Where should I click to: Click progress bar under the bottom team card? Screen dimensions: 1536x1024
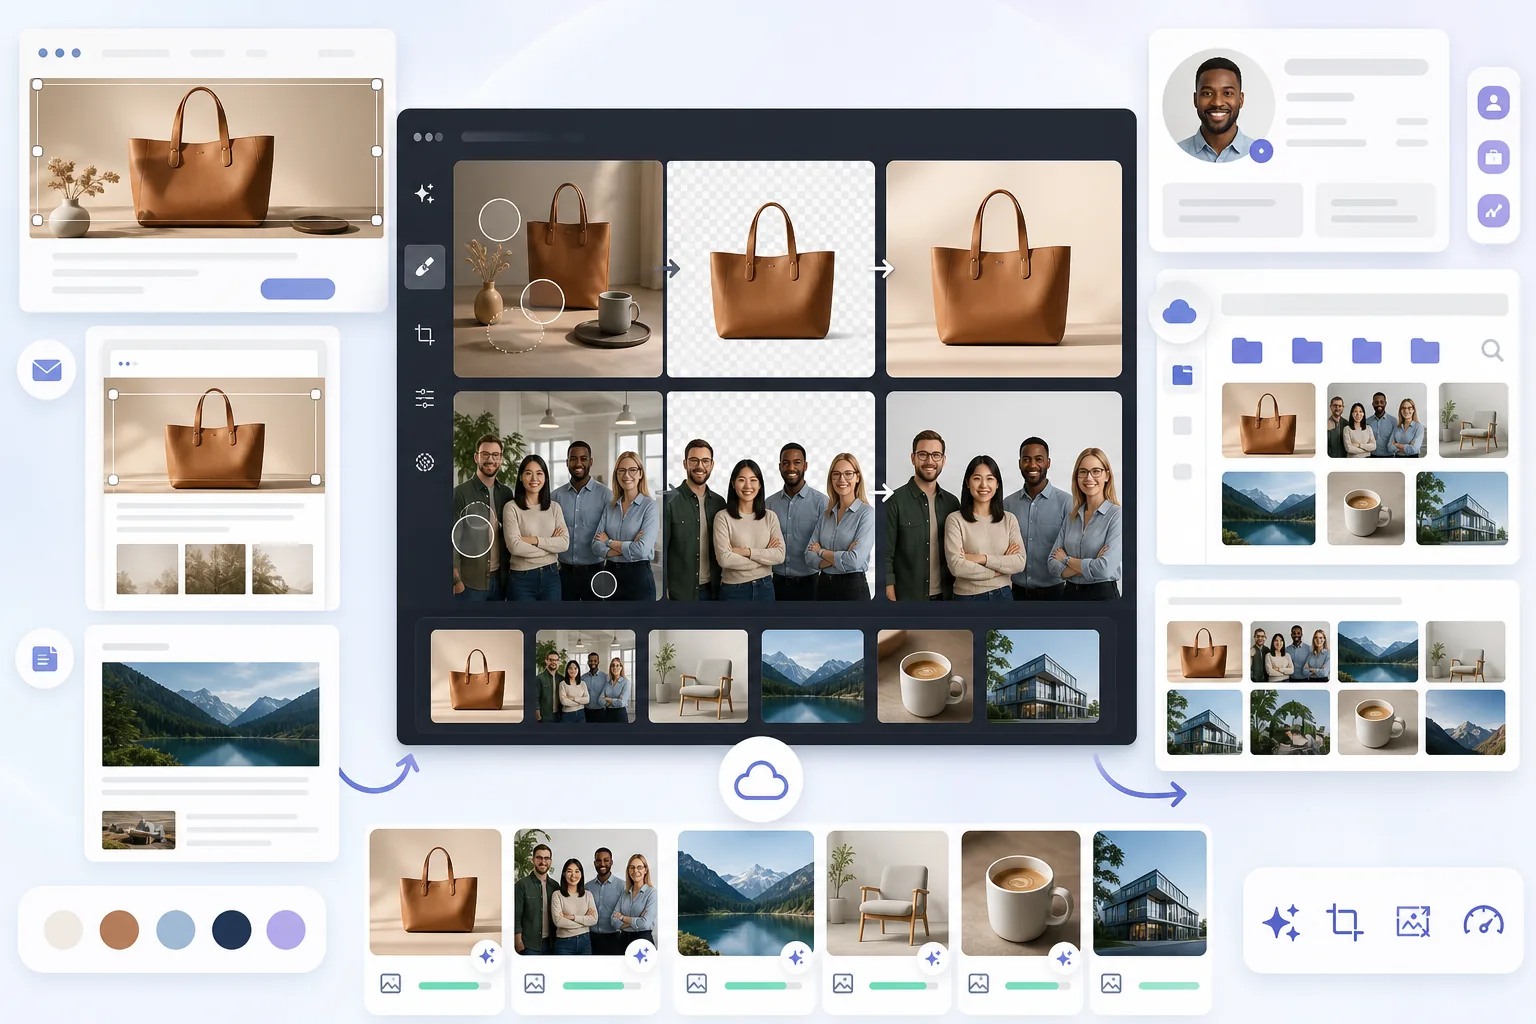[601, 986]
